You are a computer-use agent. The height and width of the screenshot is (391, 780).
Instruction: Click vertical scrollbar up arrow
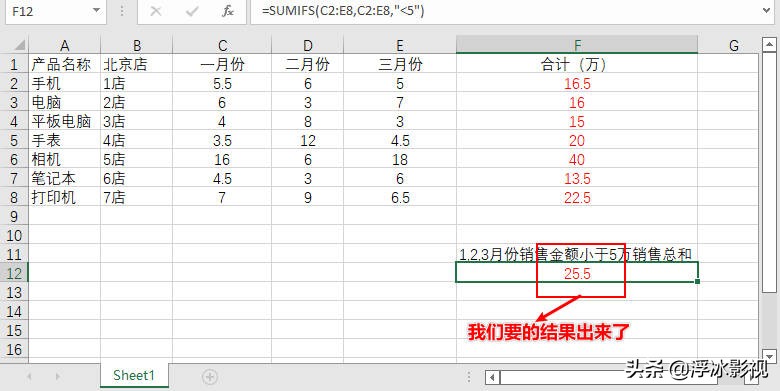pos(769,44)
